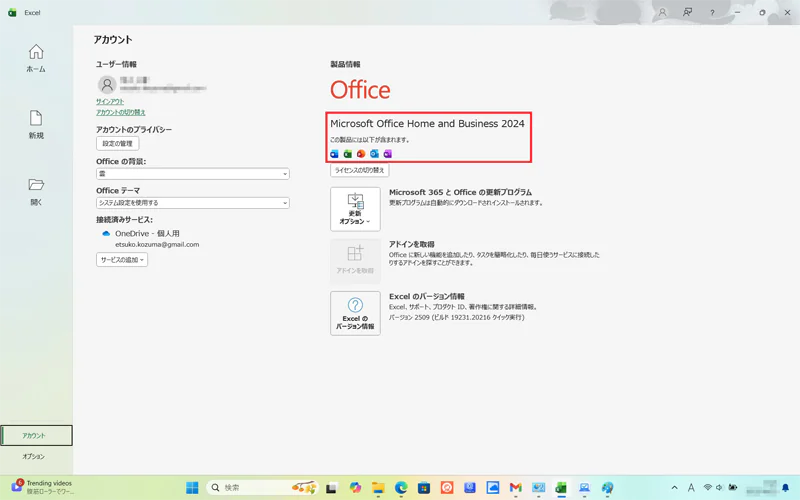Open オプション (Options) in the sidebar
The height and width of the screenshot is (500, 800).
(x=34, y=456)
